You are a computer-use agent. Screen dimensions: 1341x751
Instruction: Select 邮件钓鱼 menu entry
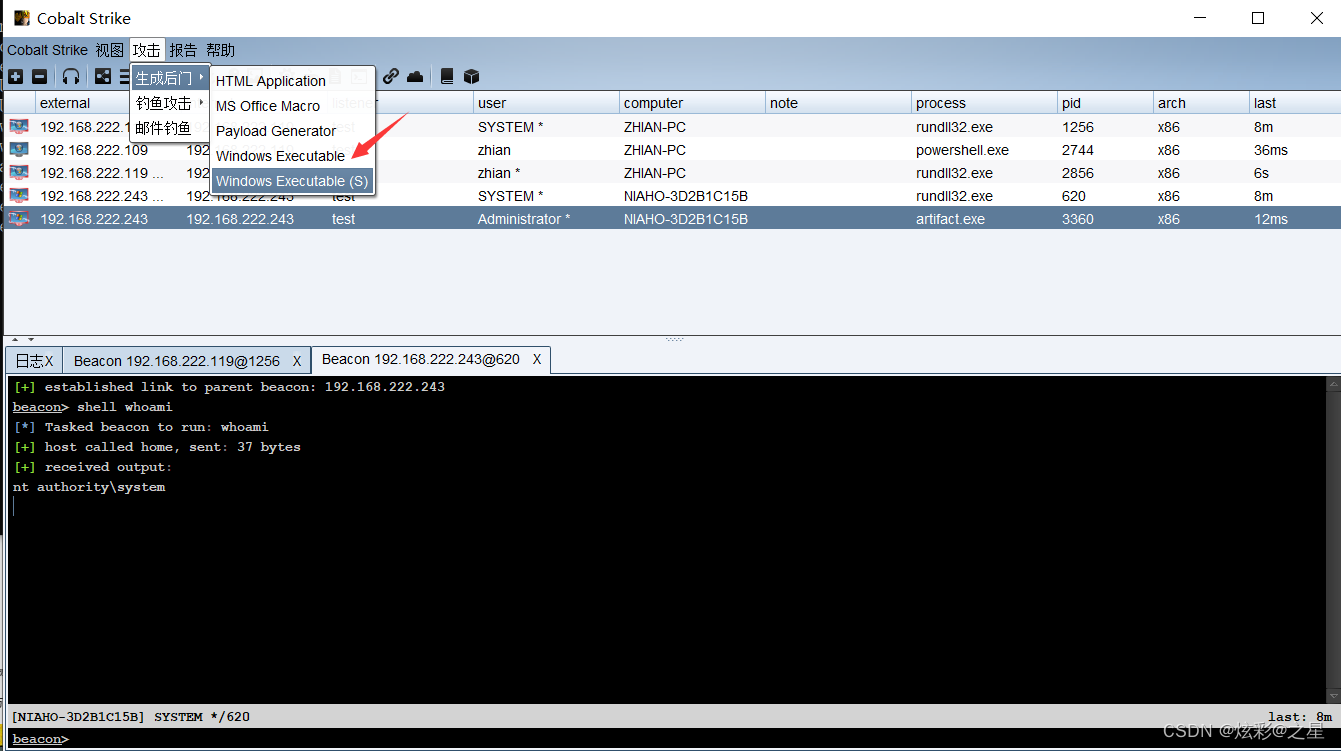170,128
